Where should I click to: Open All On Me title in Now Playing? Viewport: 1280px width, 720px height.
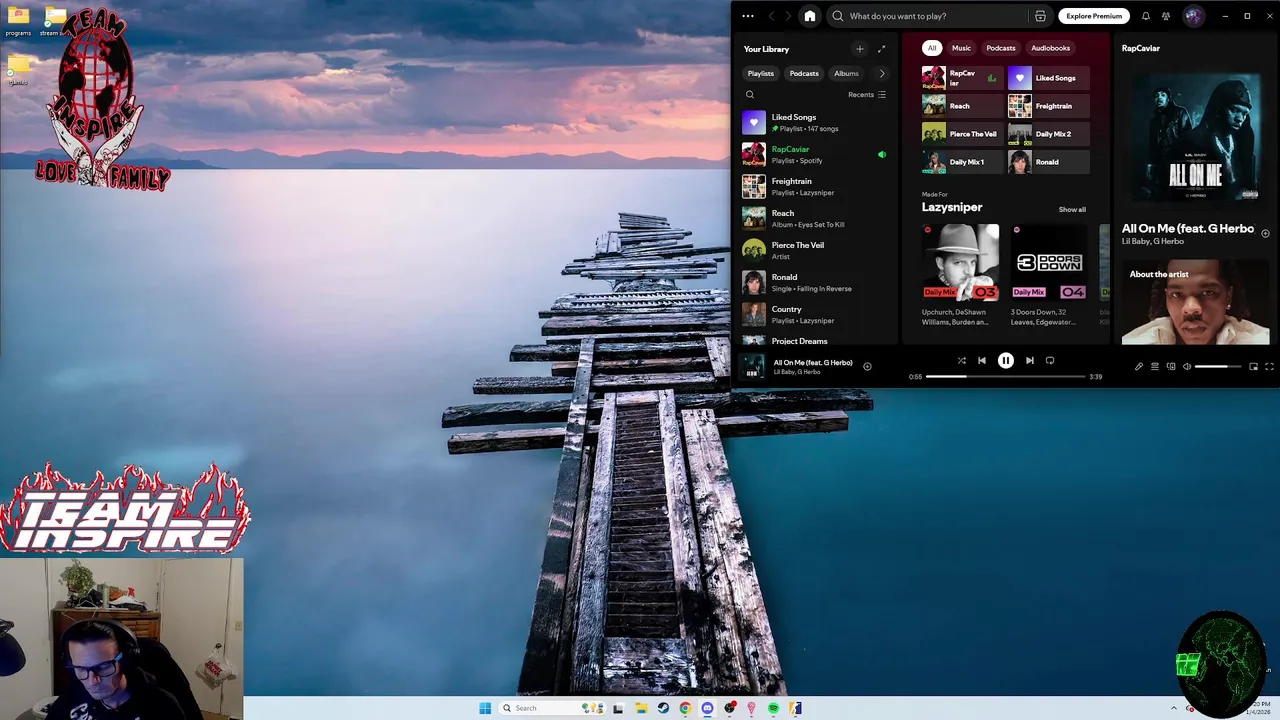[x=1187, y=229]
